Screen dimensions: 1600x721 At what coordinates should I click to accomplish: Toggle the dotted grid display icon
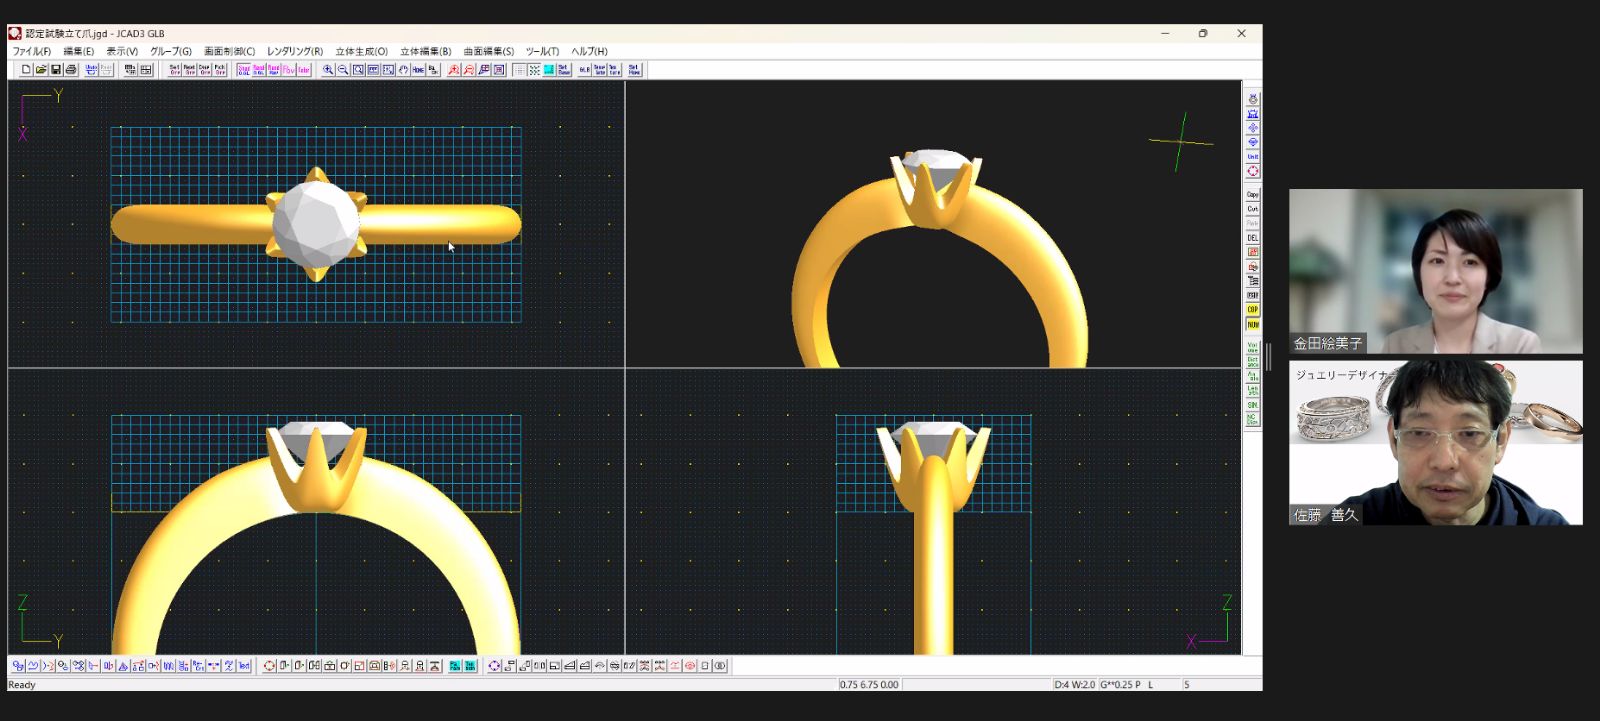pyautogui.click(x=534, y=70)
